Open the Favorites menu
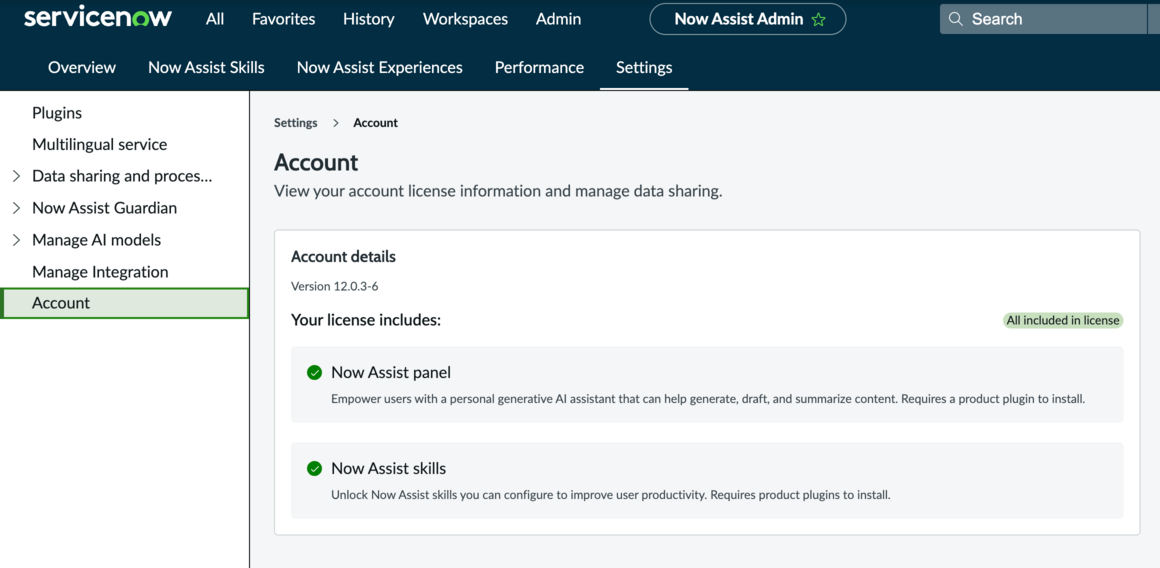1160x568 pixels. point(283,19)
